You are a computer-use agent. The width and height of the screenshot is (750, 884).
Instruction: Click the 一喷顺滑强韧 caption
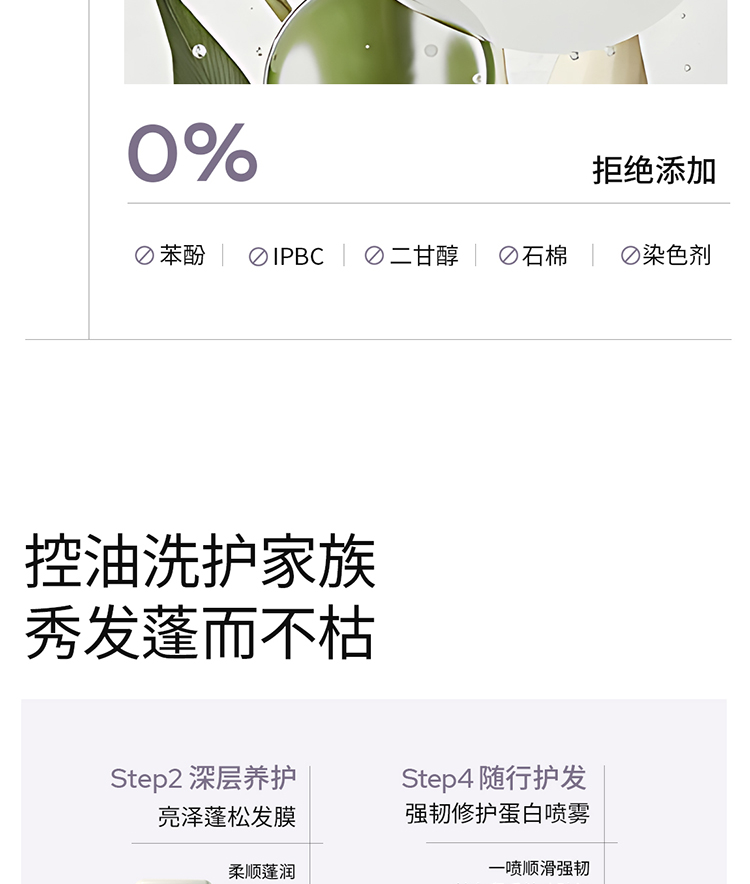[x=539, y=868]
